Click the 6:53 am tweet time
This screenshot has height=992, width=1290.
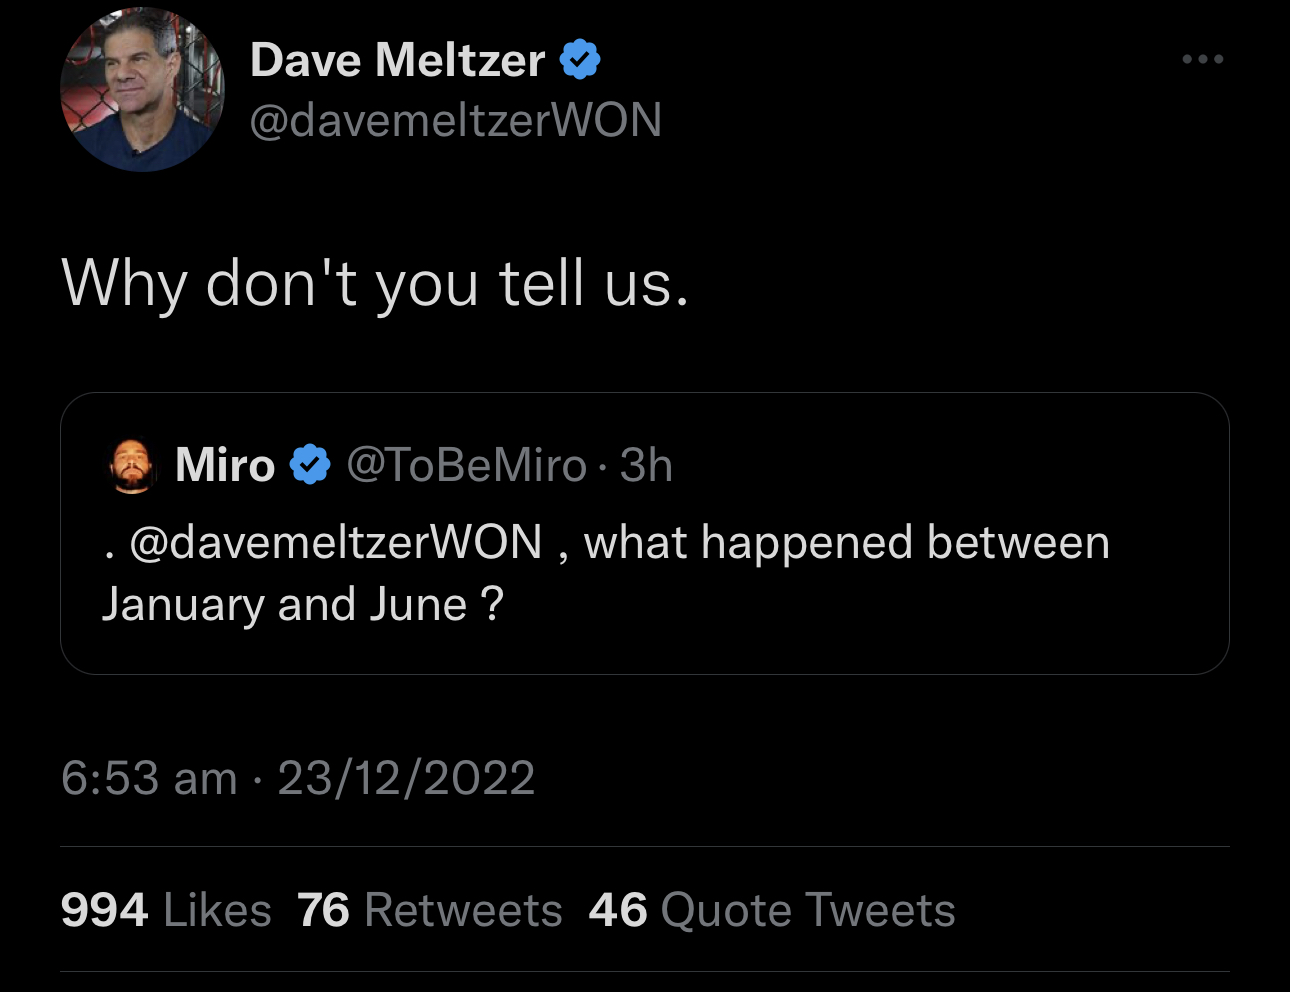(x=149, y=778)
